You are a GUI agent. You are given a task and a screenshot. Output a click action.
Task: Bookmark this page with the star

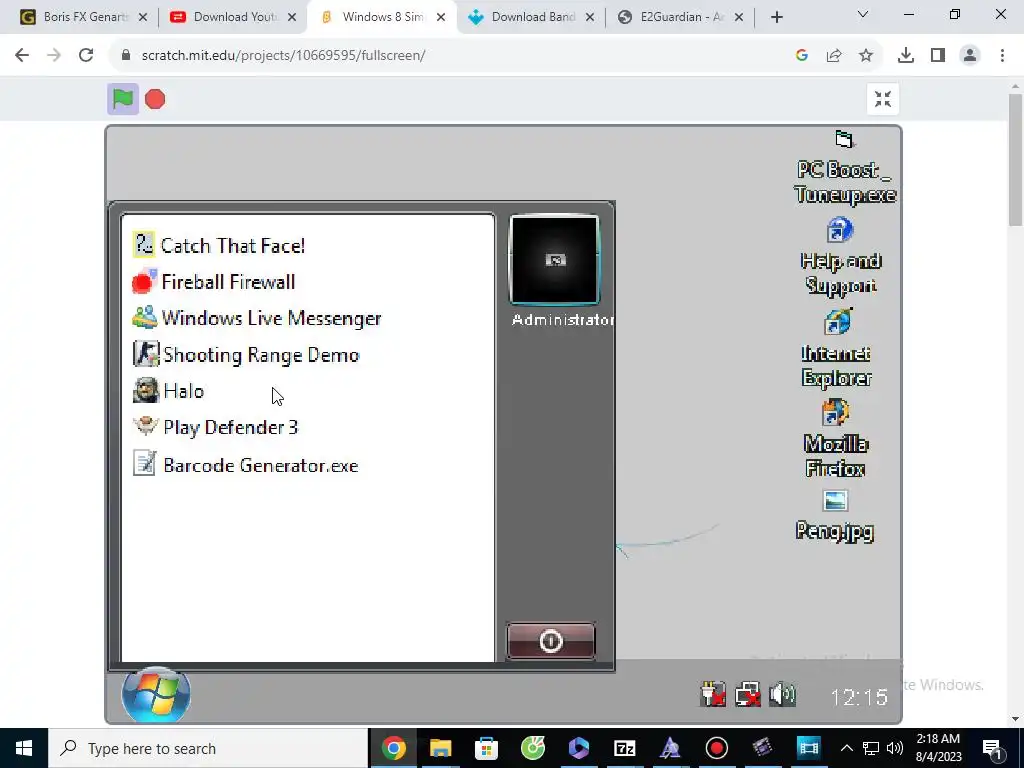(866, 56)
